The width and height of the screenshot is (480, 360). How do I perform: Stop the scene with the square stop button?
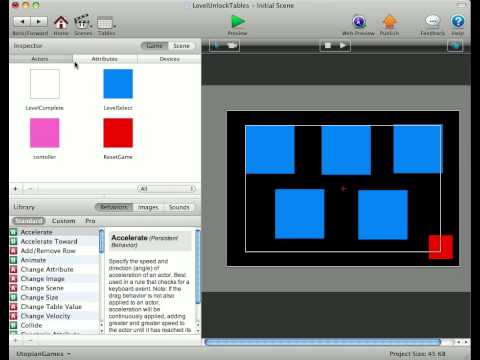[328, 46]
